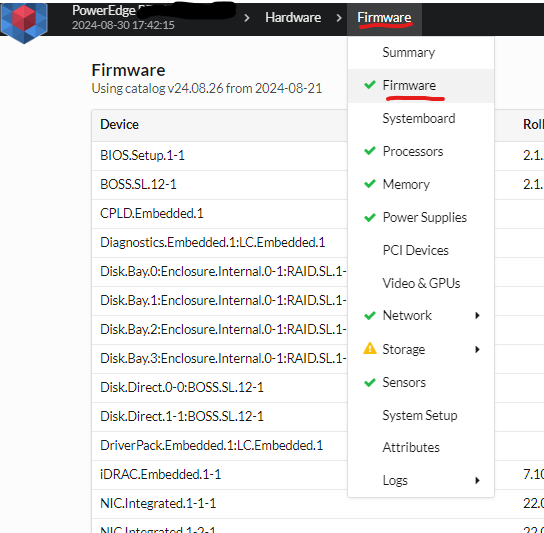544x533 pixels.
Task: Choose Video & GPUs menu entry
Action: 421,283
